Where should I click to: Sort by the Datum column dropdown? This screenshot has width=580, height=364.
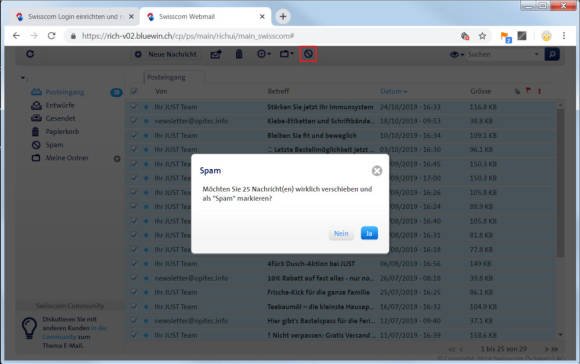[394, 91]
